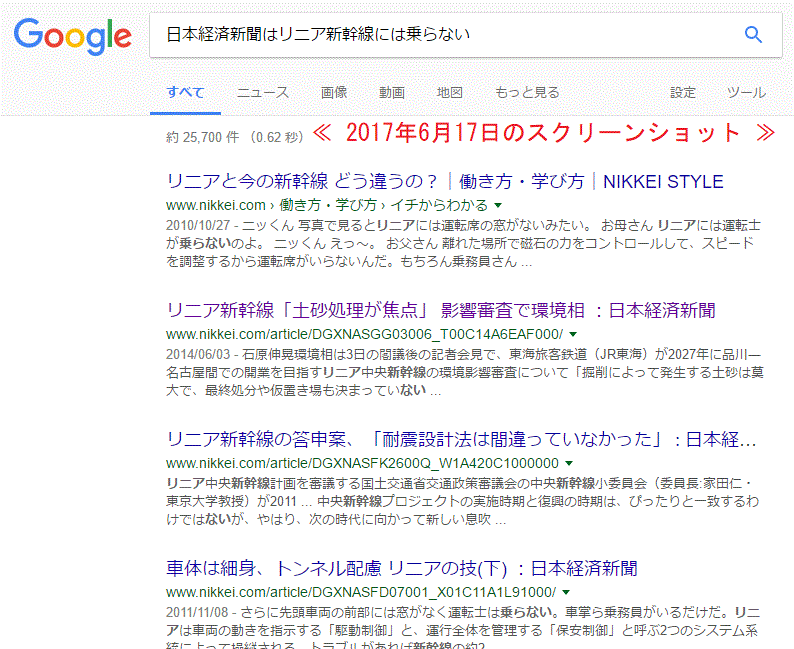Click the snippet dated 2014/06/03
Image resolution: width=794 pixels, height=649 pixels.
[465, 373]
